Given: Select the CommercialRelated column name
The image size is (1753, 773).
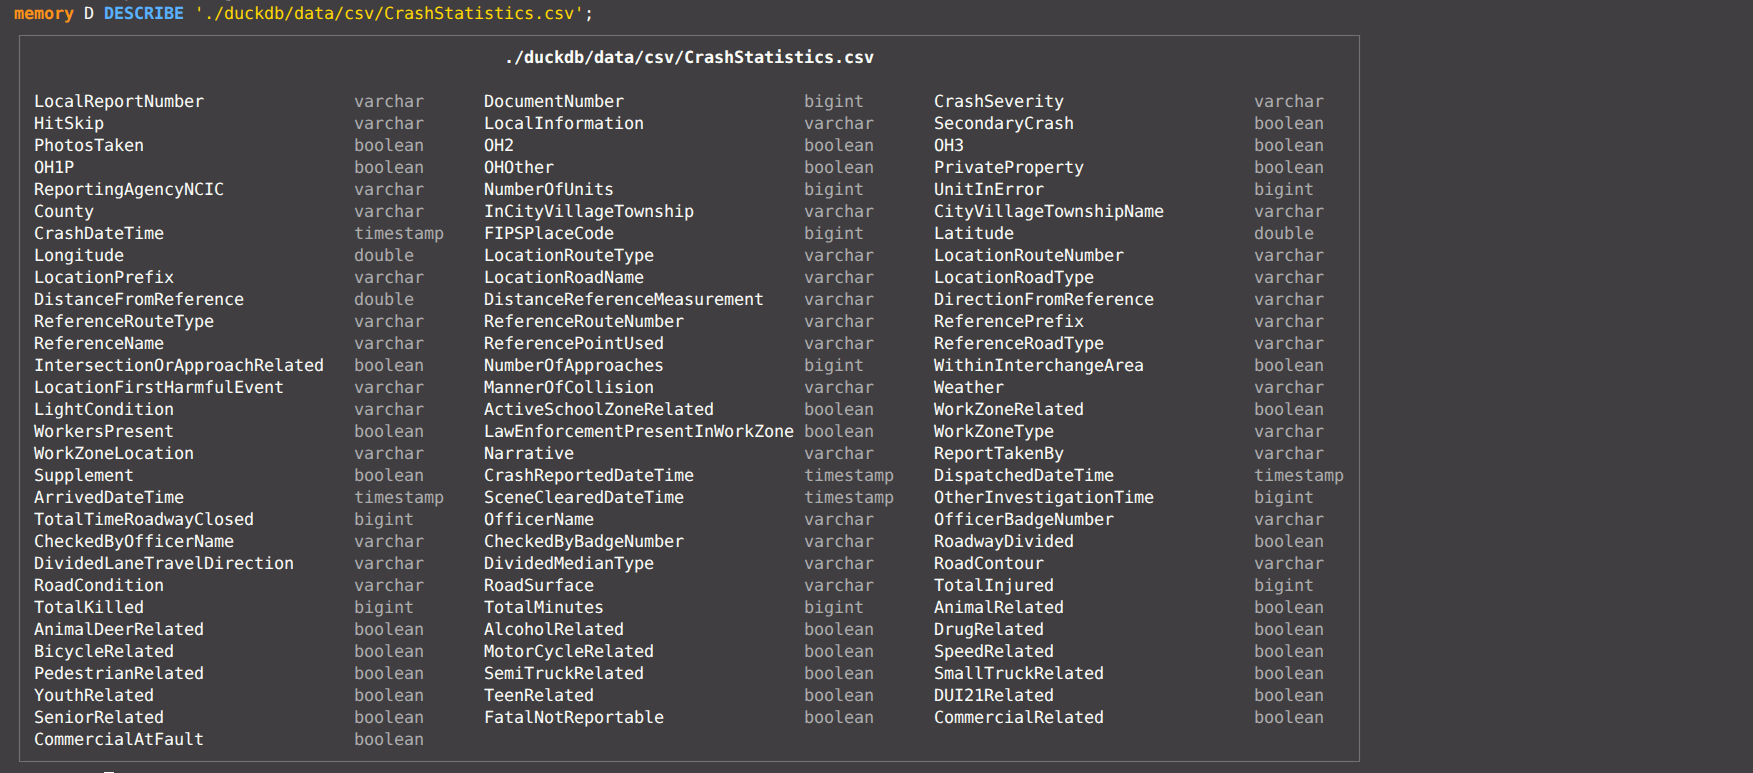Looking at the screenshot, I should pyautogui.click(x=1019, y=718).
